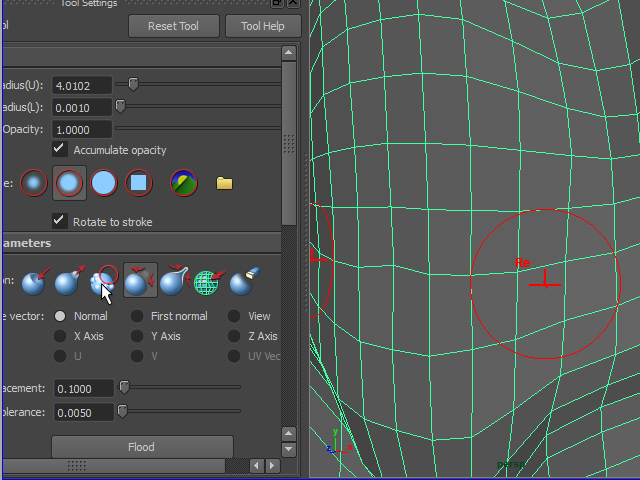Select the green-mesh Slide sculpt operation
The width and height of the screenshot is (640, 480).
(x=208, y=283)
